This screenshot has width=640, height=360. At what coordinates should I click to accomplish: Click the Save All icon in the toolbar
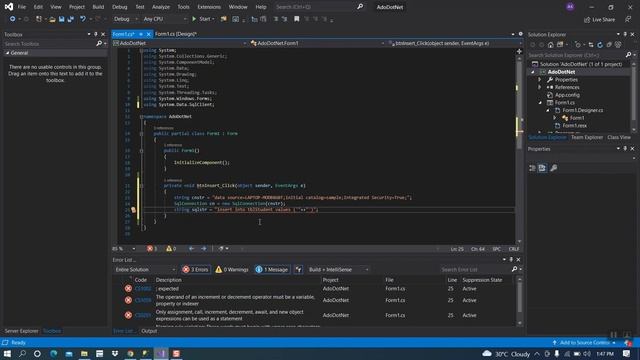[x=71, y=19]
